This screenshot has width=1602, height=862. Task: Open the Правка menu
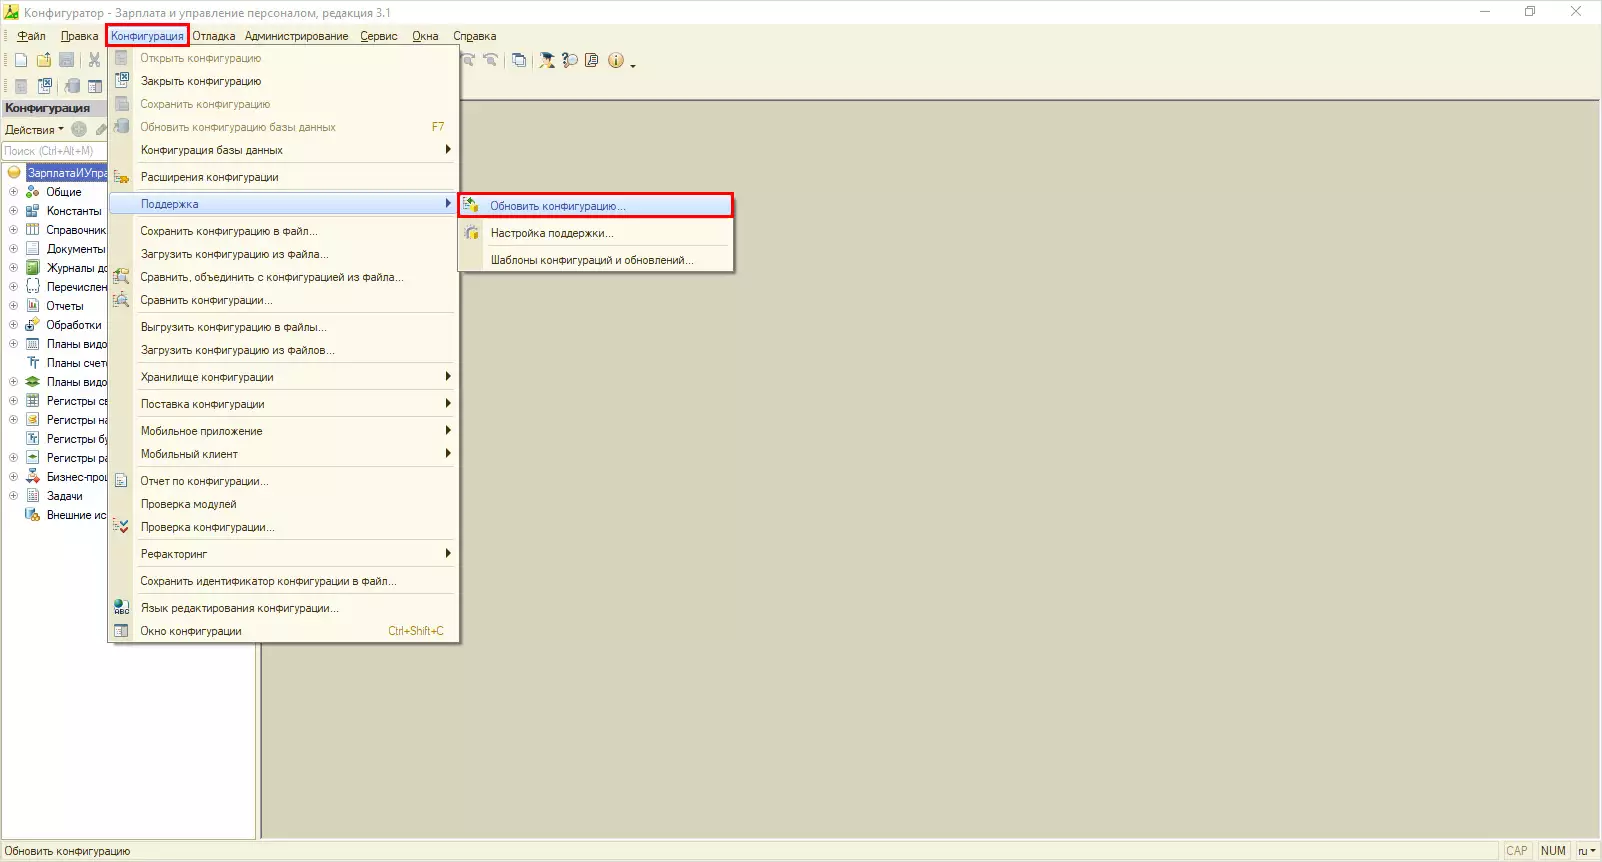point(79,36)
